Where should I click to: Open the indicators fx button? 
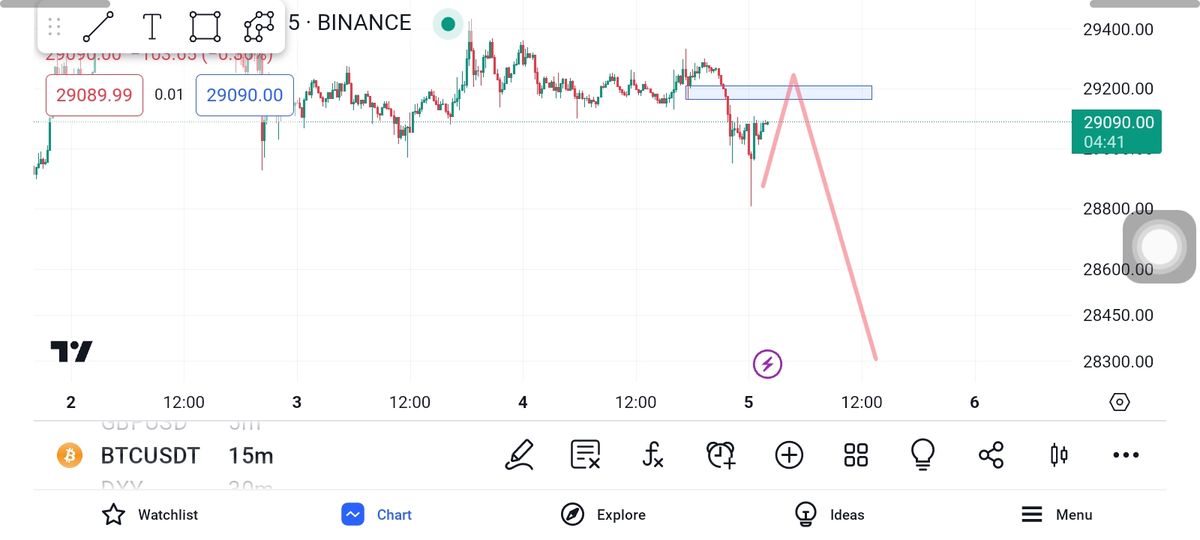tap(652, 456)
